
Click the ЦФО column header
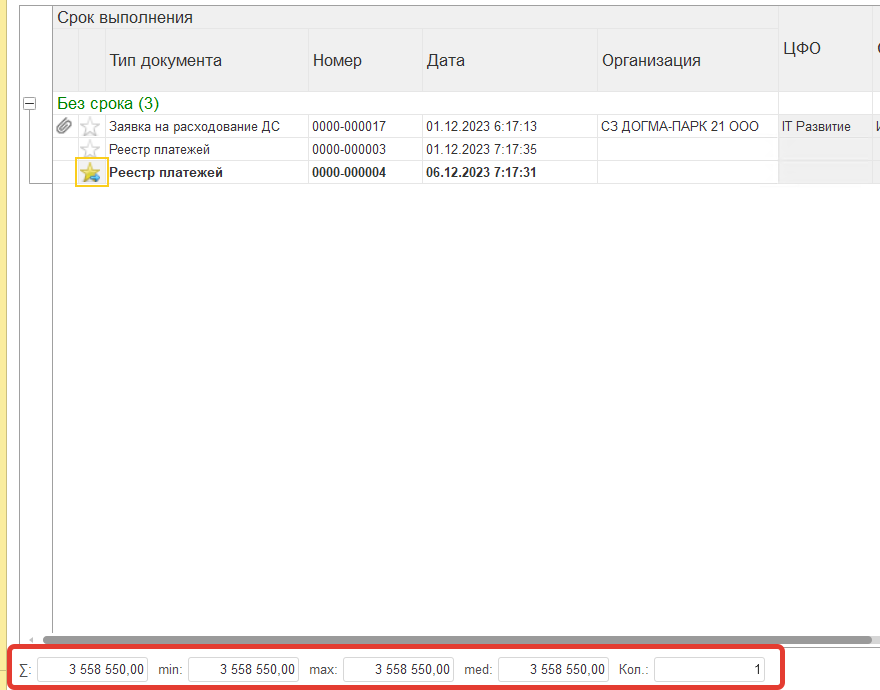pos(801,48)
